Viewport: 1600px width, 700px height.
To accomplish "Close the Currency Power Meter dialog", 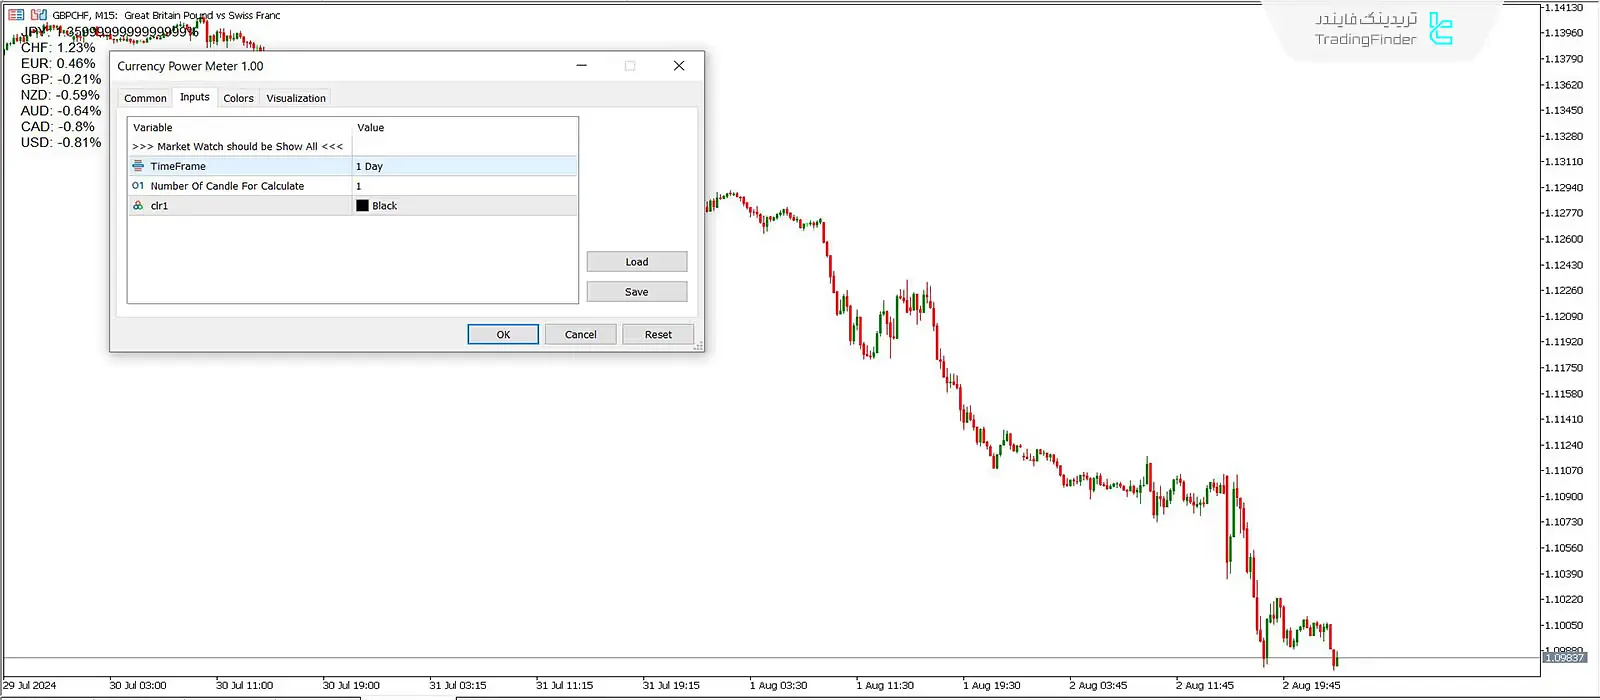I will tap(679, 66).
